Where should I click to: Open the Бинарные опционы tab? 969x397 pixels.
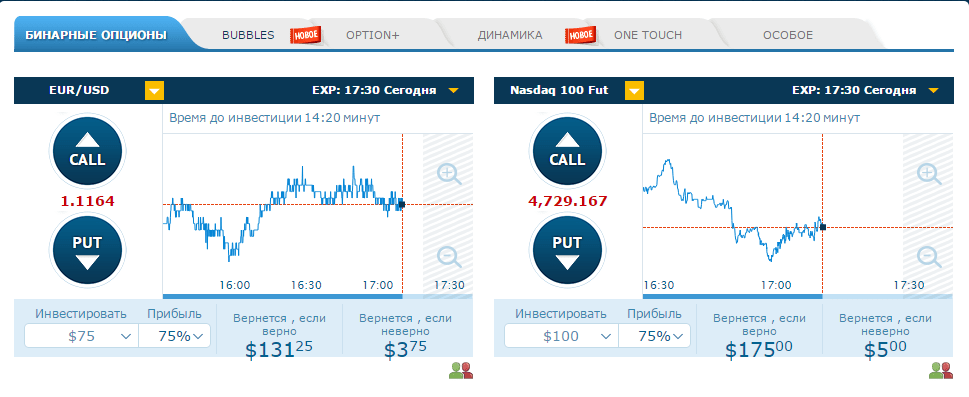coord(96,35)
